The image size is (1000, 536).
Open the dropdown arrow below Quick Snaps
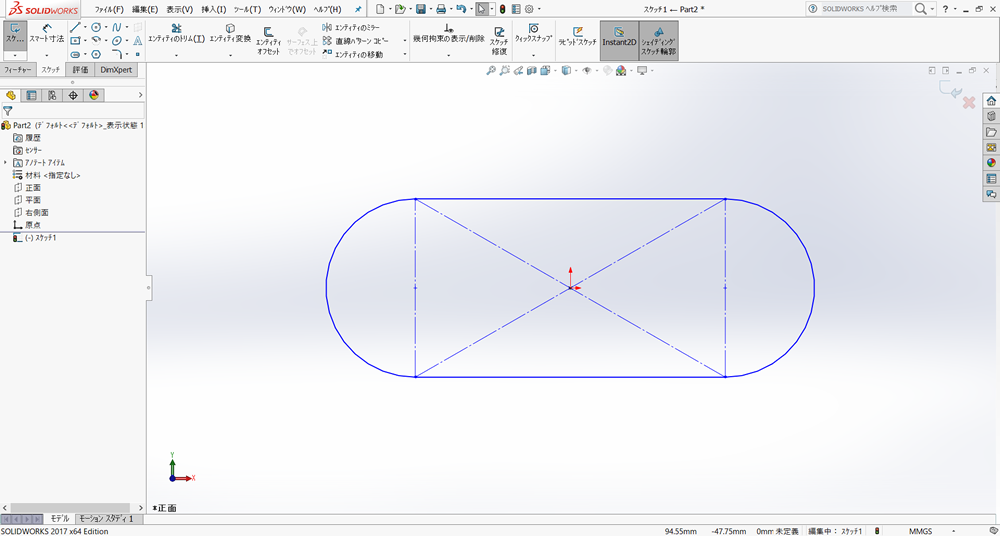click(x=533, y=56)
